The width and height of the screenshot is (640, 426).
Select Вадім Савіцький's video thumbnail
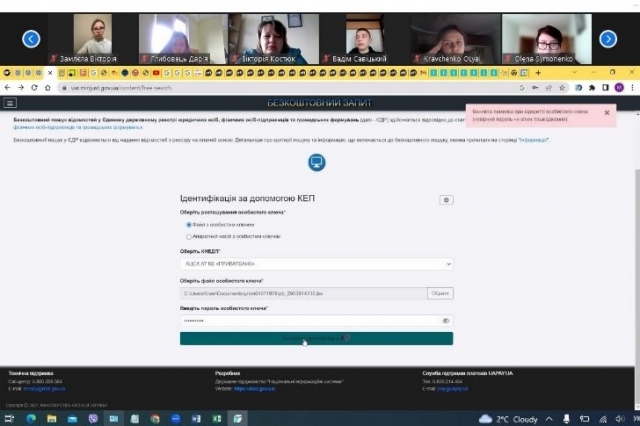point(364,39)
